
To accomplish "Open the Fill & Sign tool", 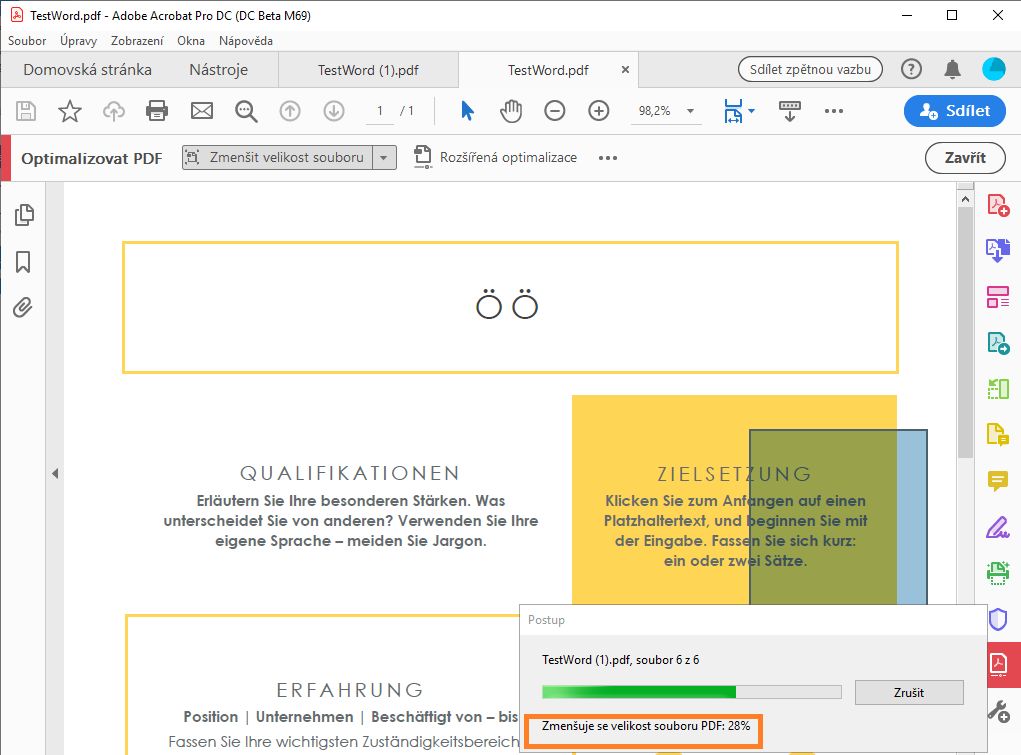I will click(997, 527).
